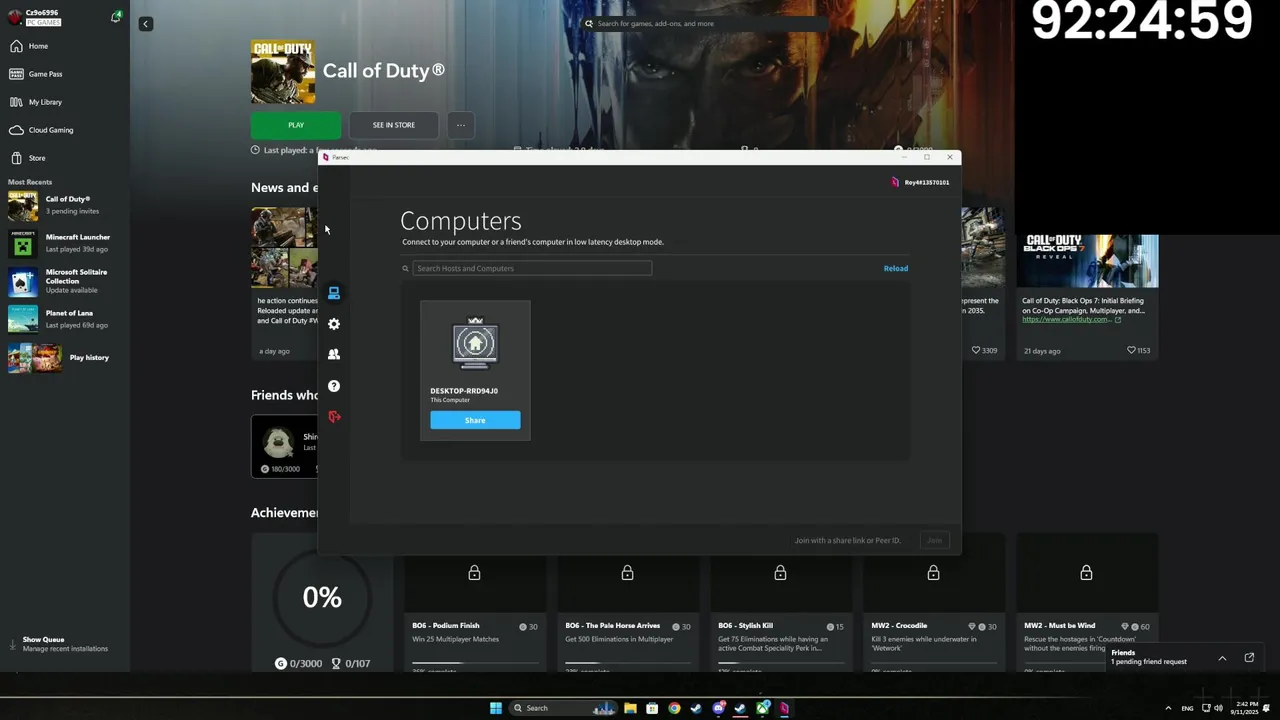Open Discord from taskbar
Image resolution: width=1280 pixels, height=720 pixels.
[718, 708]
